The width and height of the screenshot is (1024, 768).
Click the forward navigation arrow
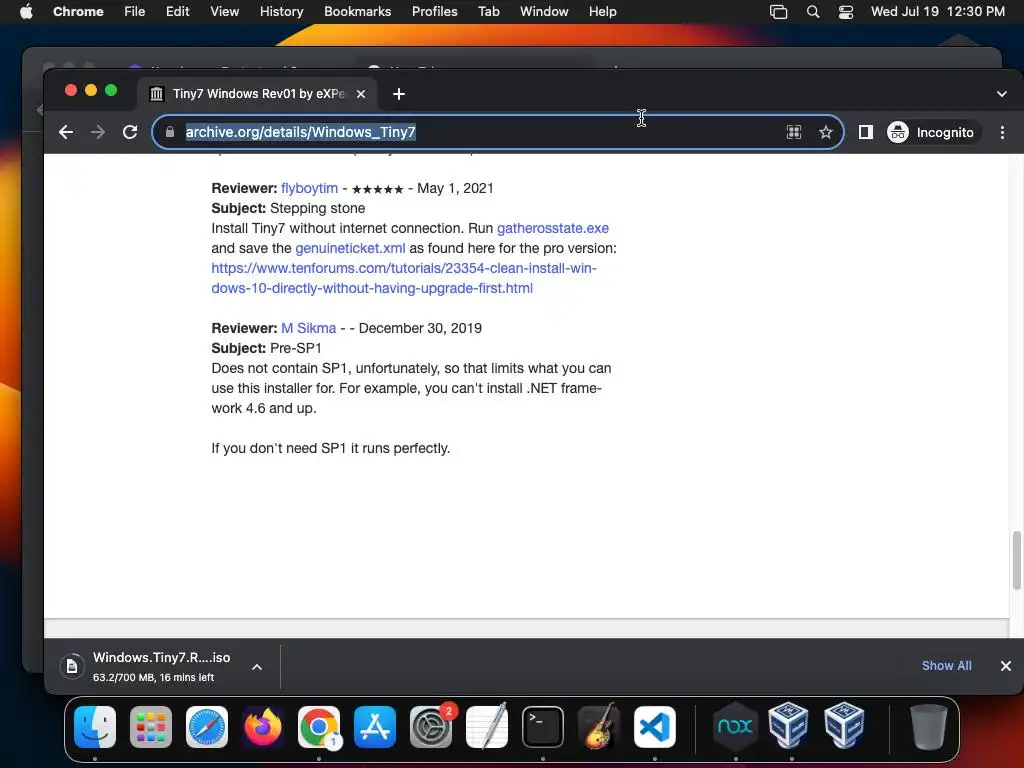coord(98,133)
